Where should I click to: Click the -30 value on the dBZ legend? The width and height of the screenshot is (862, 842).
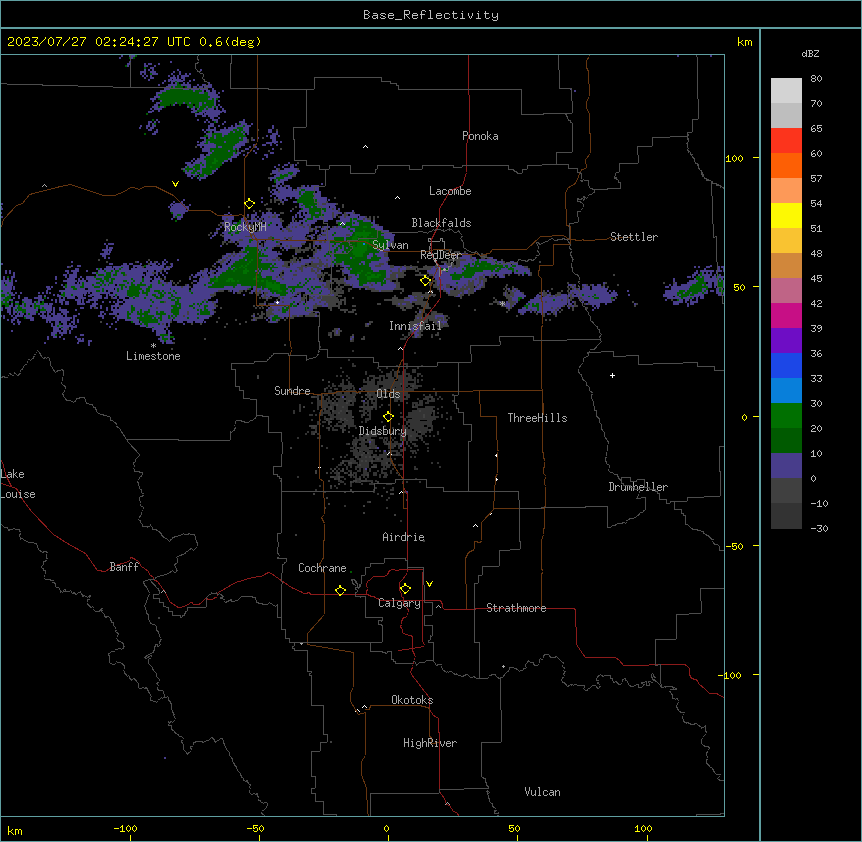(819, 528)
